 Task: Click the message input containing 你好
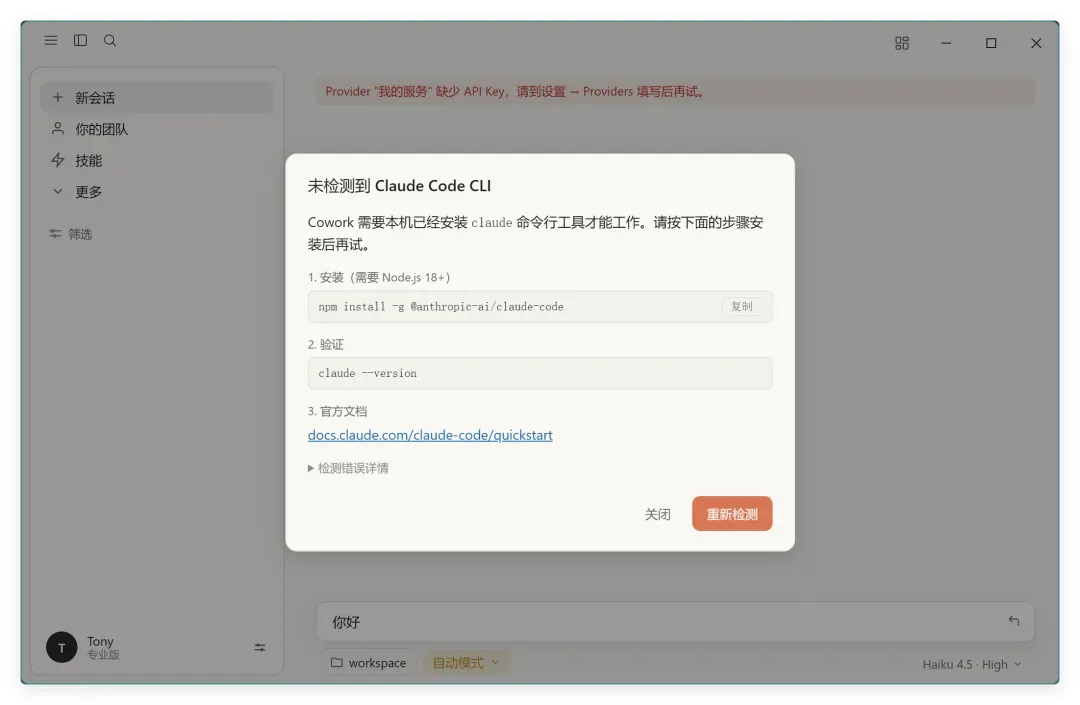[675, 622]
